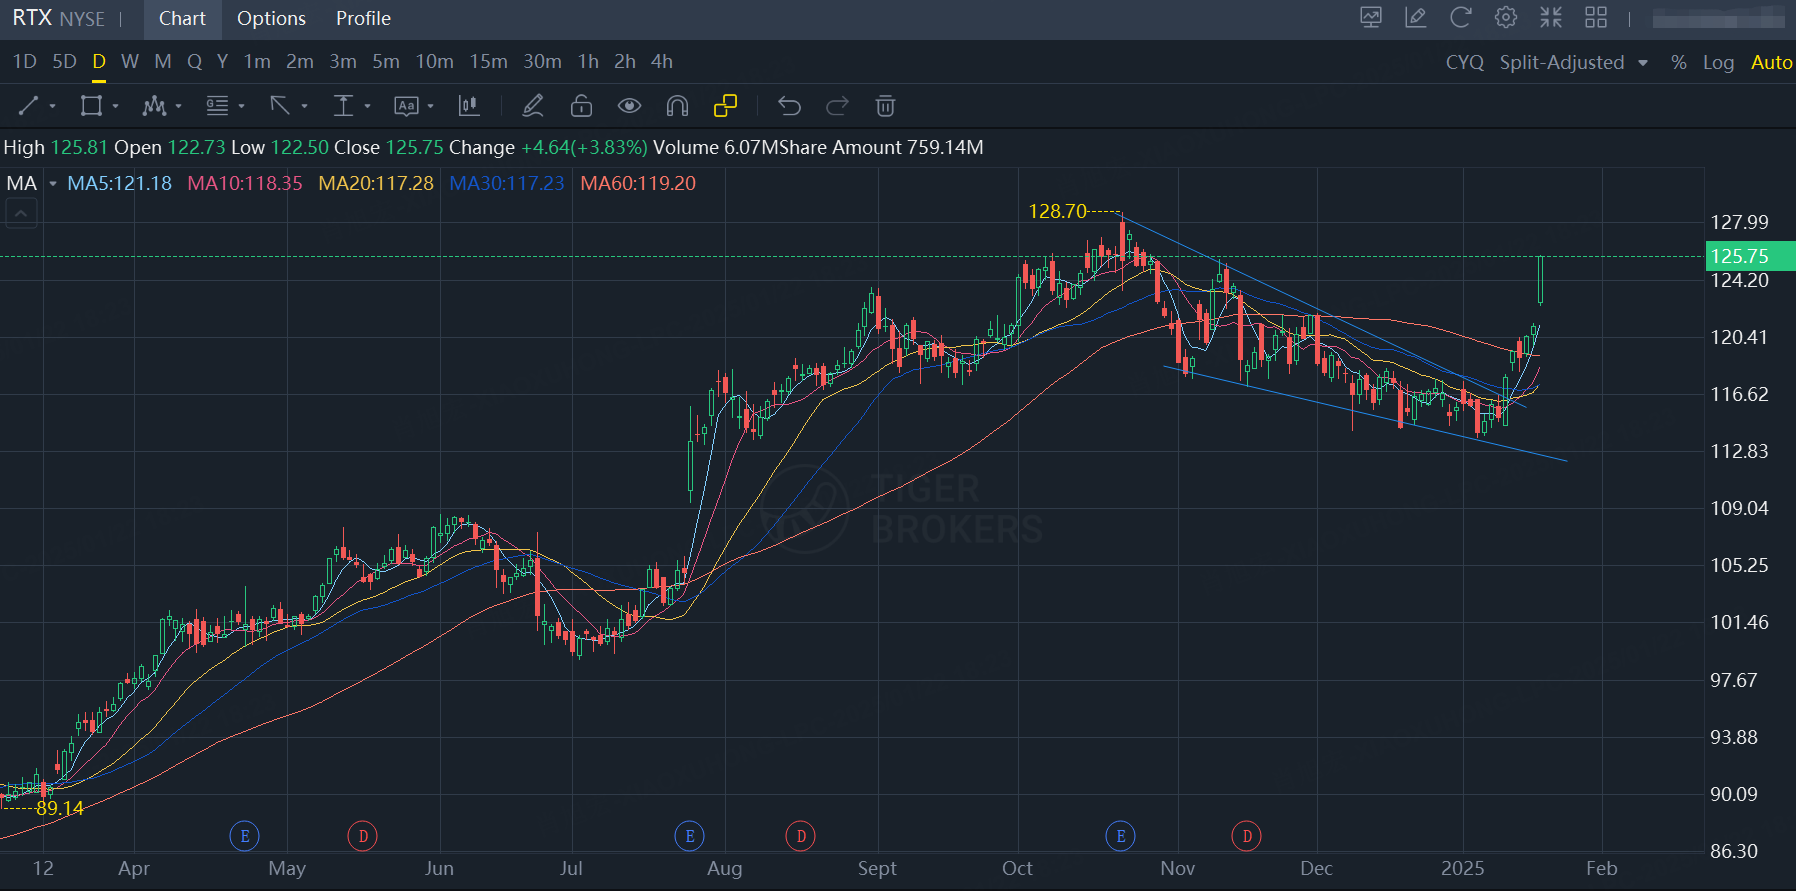The height and width of the screenshot is (891, 1796).
Task: Select the 1D timeframe
Action: point(25,62)
